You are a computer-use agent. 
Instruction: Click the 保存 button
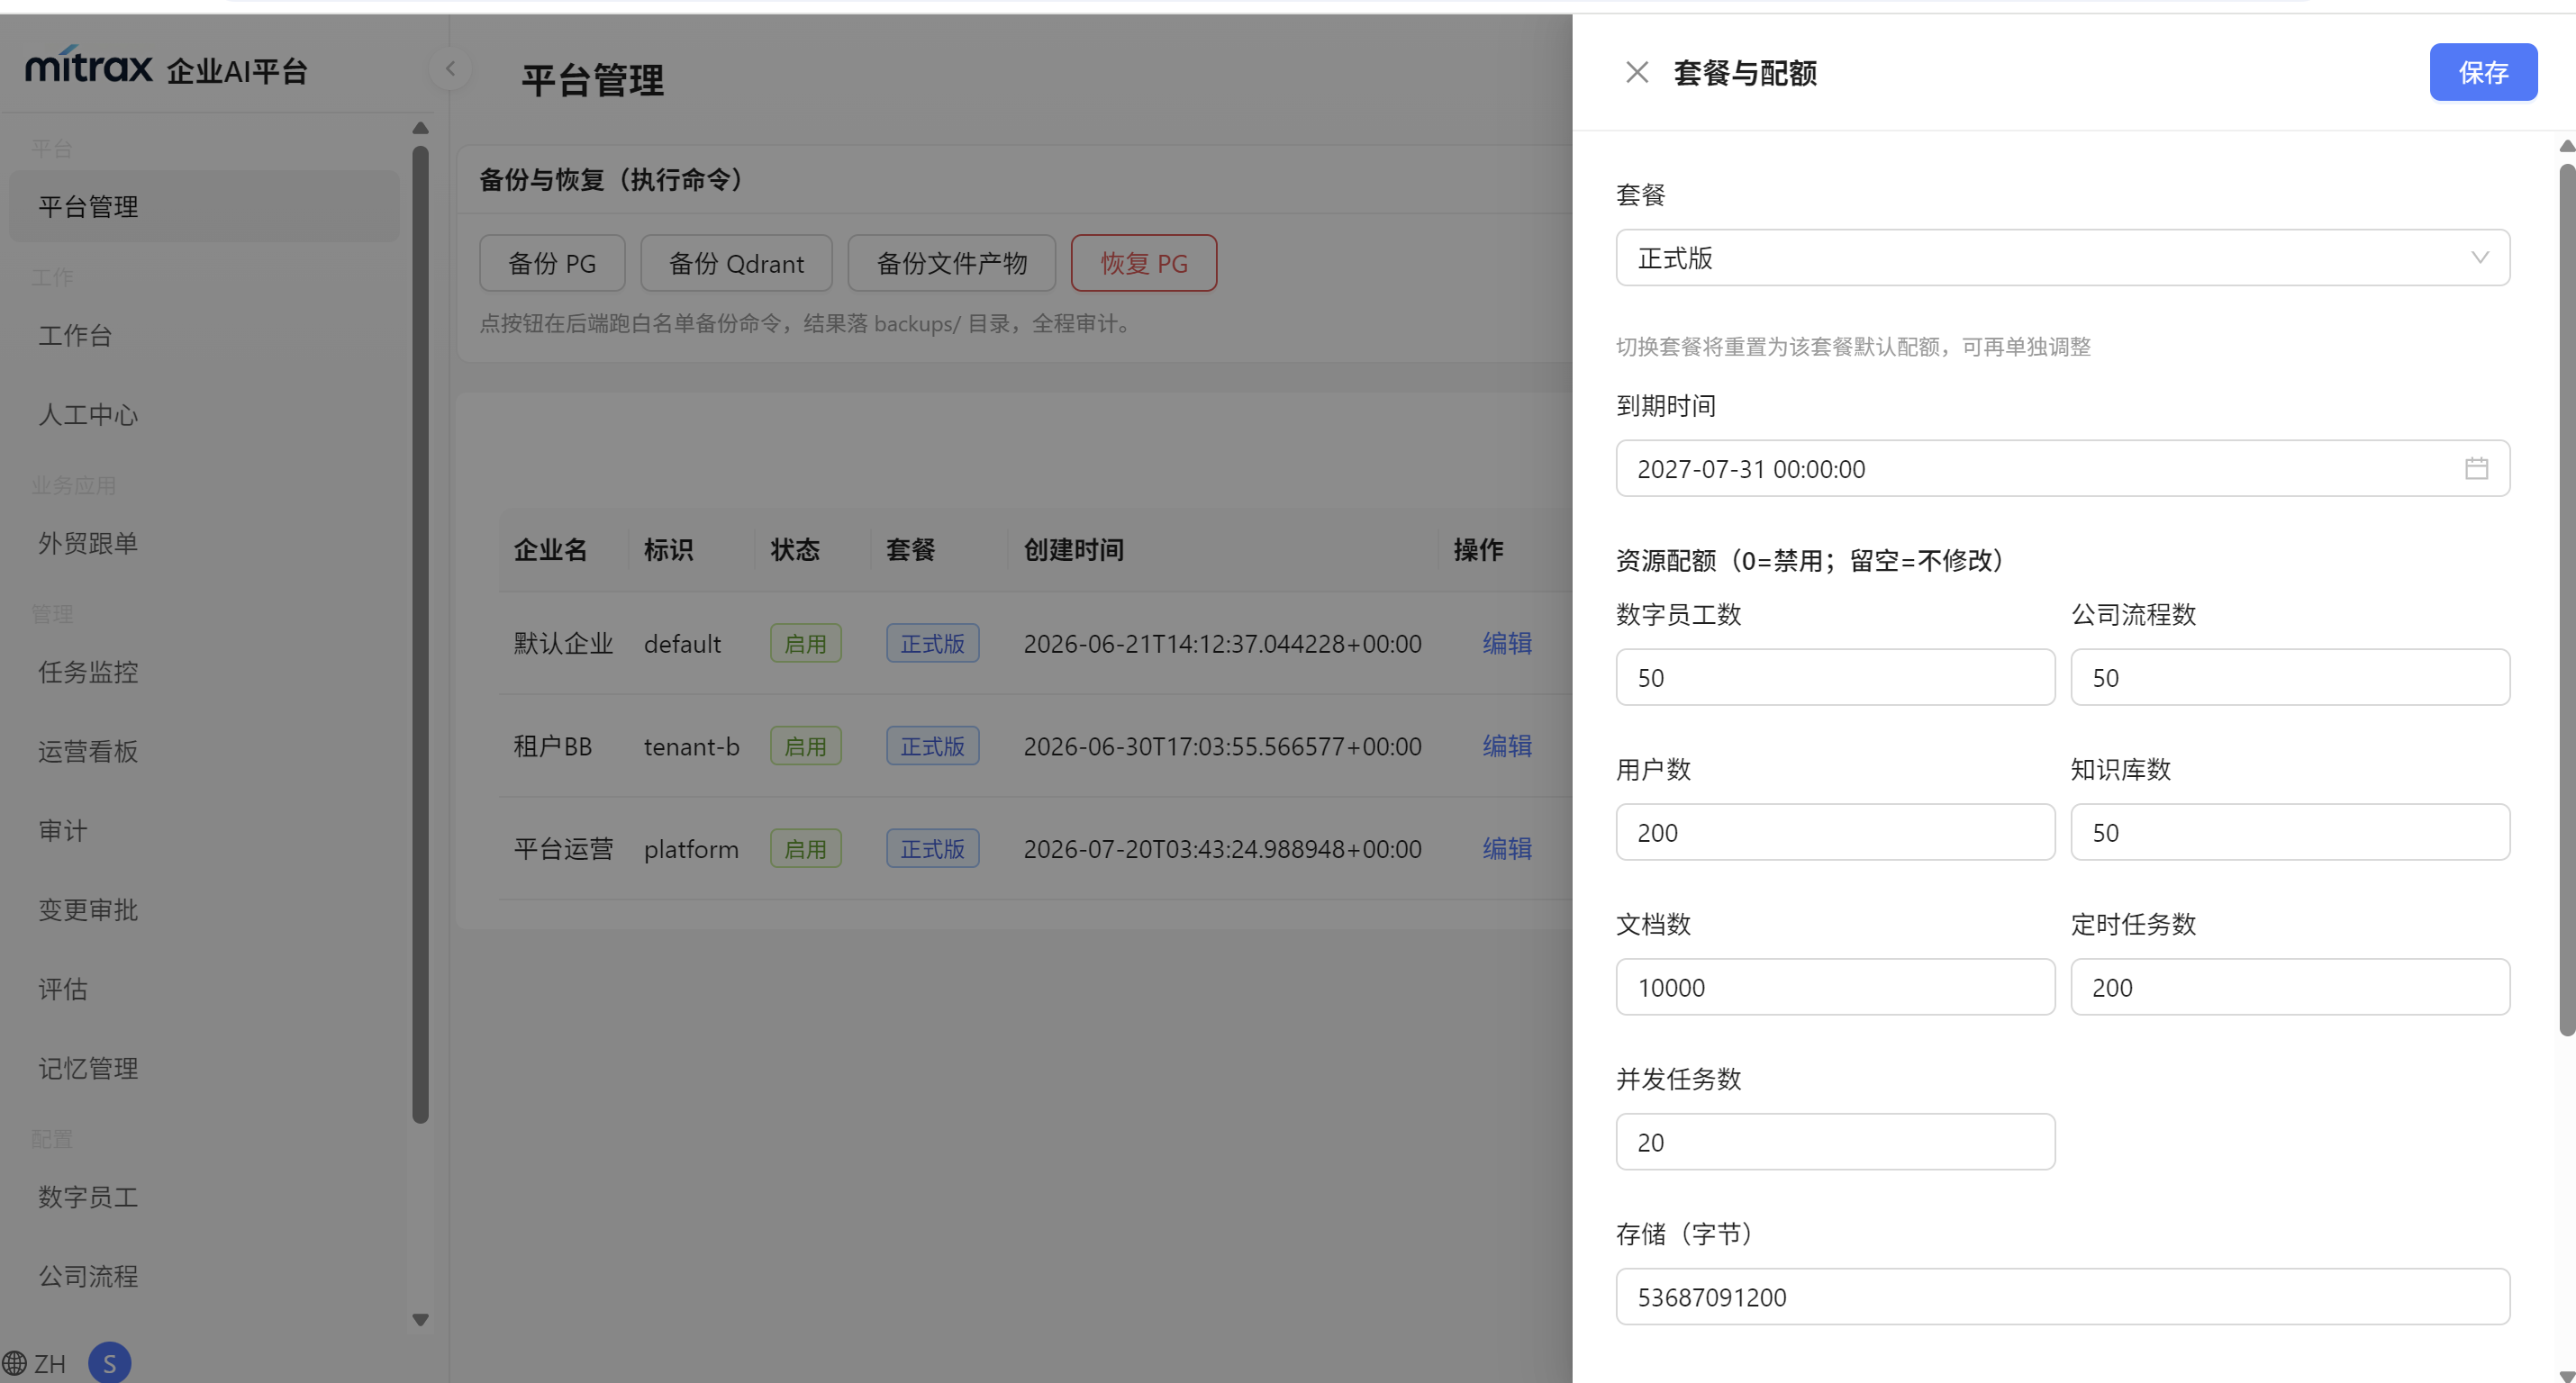(x=2483, y=72)
